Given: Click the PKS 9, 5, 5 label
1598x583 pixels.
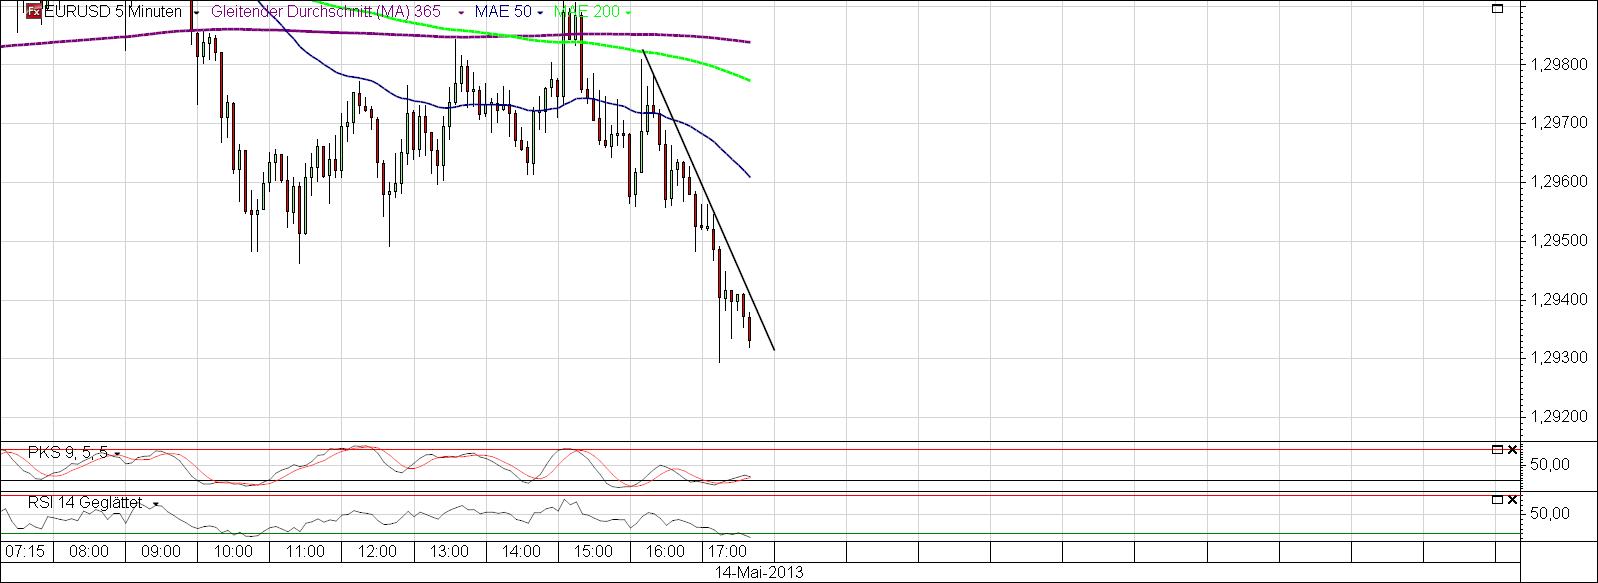Looking at the screenshot, I should pos(68,453).
